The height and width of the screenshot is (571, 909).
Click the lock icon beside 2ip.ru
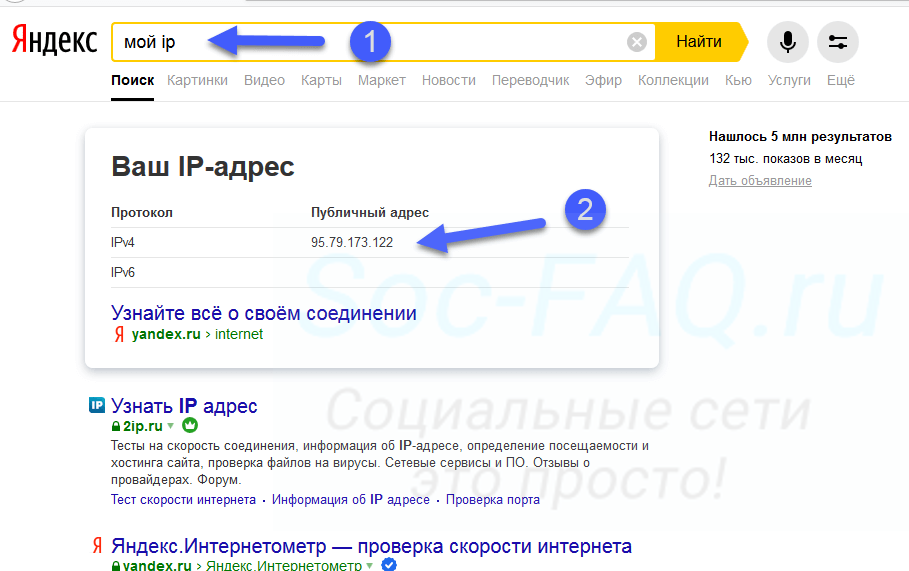116,426
